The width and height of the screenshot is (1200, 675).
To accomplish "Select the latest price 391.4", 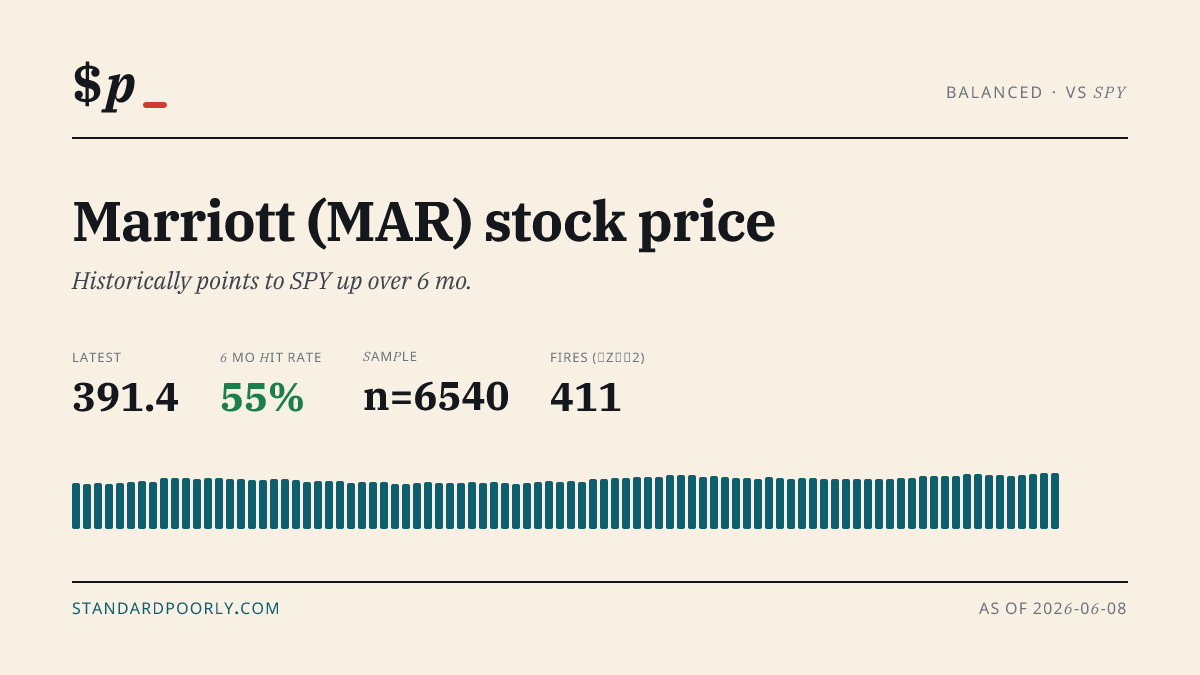I will [125, 398].
